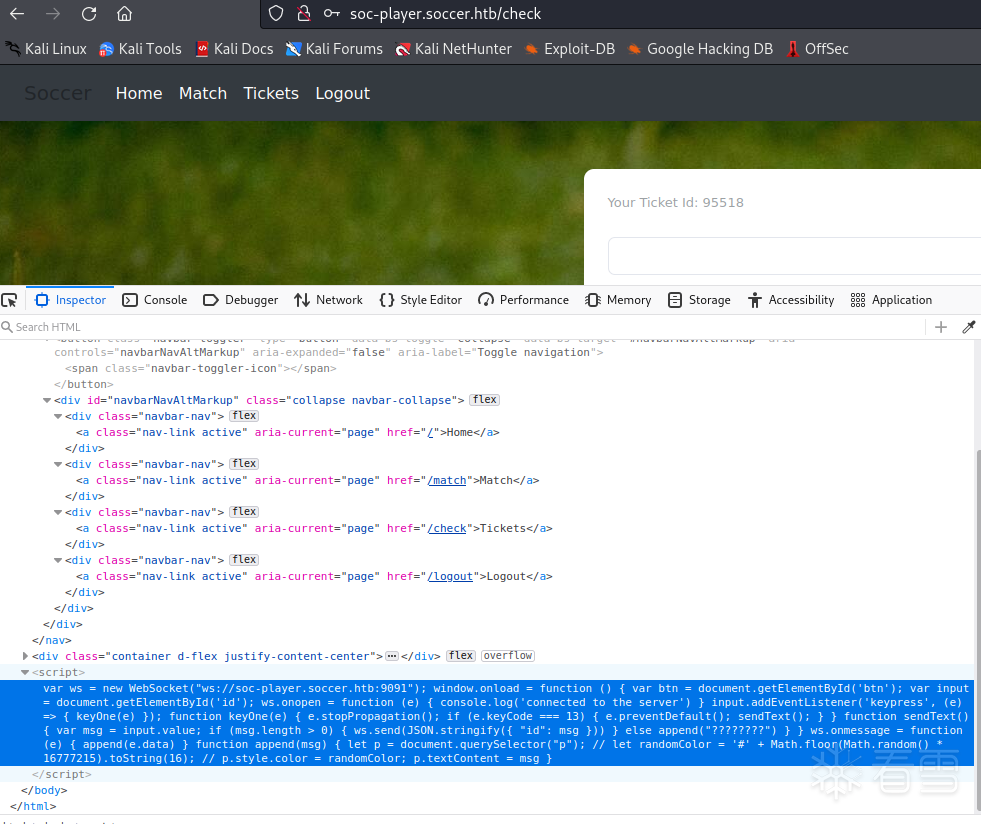
Task: Select the highlighted WebSocket script text
Action: tap(487, 723)
